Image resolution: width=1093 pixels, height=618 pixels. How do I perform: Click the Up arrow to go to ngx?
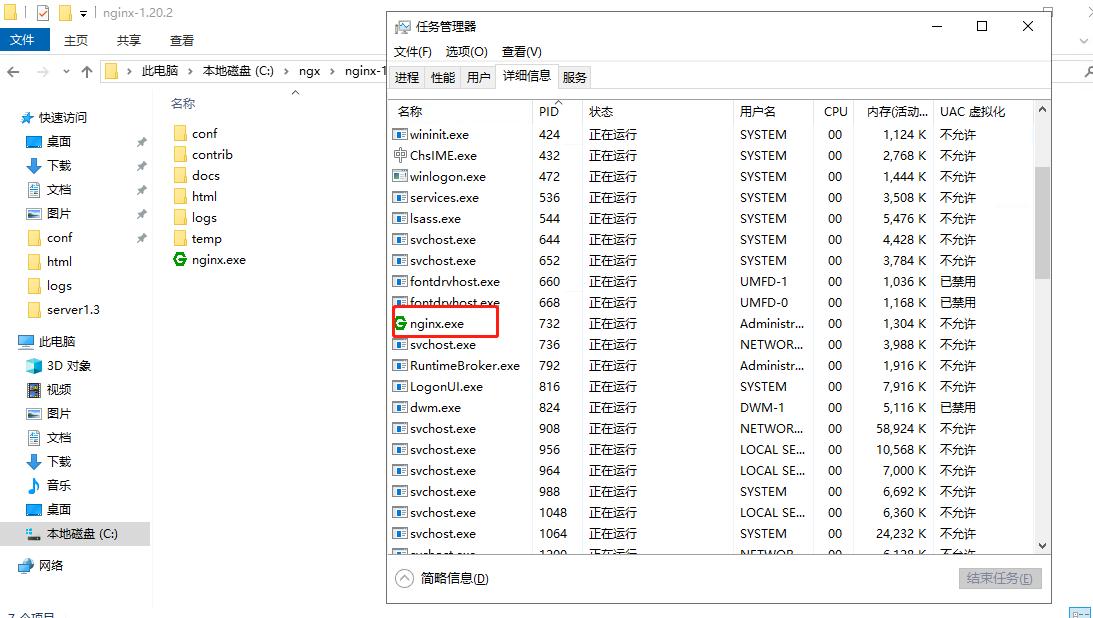coord(89,71)
